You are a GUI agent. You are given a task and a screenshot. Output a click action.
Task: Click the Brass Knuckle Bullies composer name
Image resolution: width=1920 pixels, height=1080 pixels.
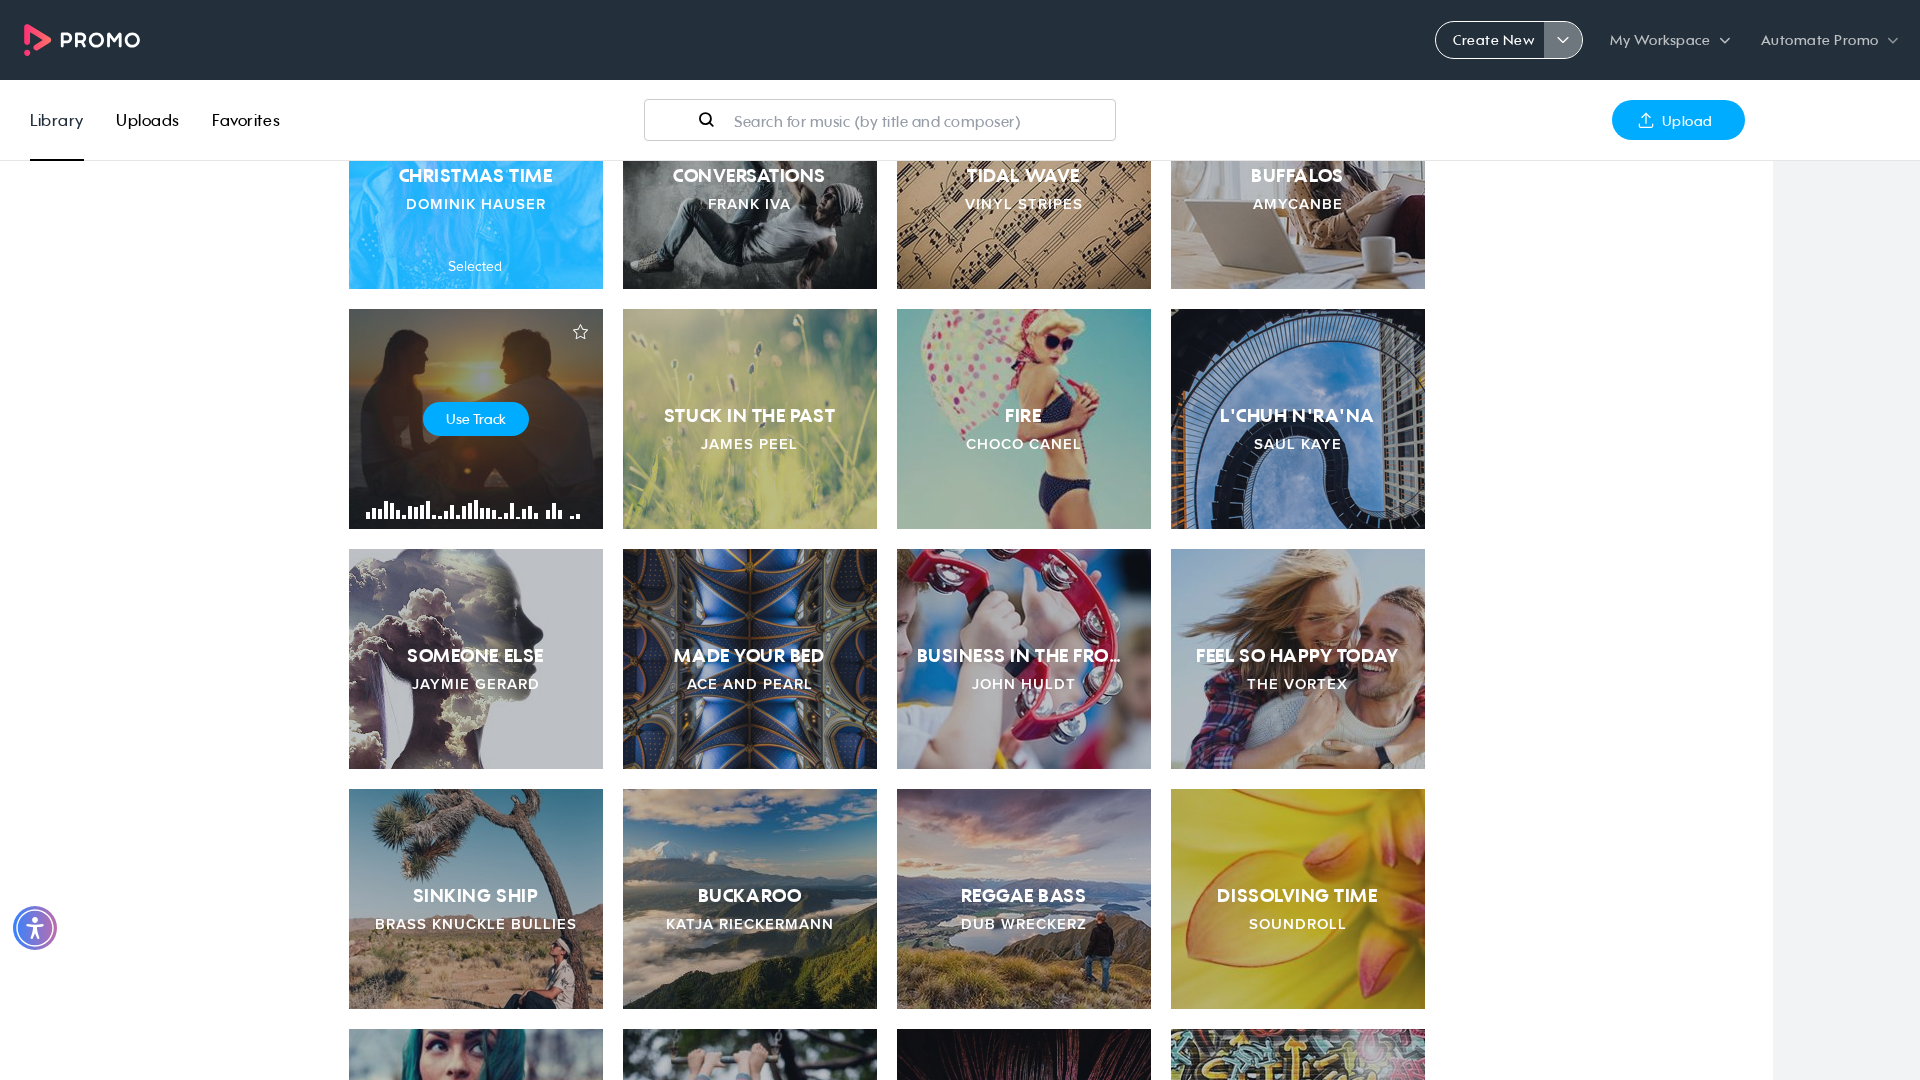coord(476,924)
